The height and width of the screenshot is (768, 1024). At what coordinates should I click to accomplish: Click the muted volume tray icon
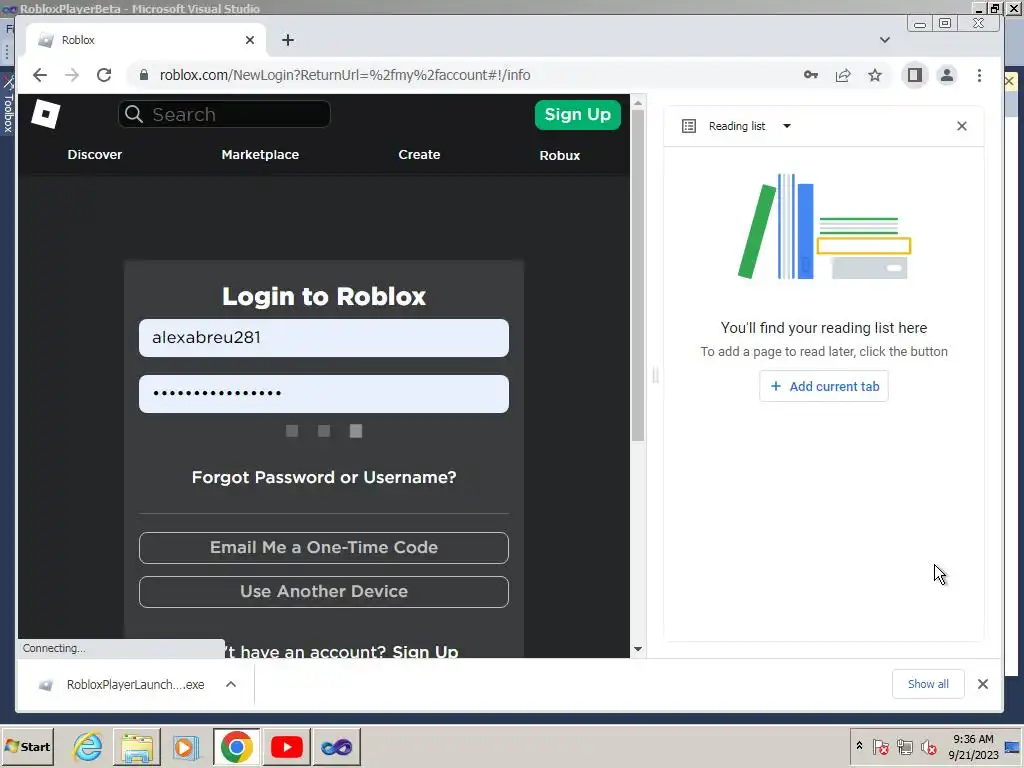pyautogui.click(x=928, y=746)
